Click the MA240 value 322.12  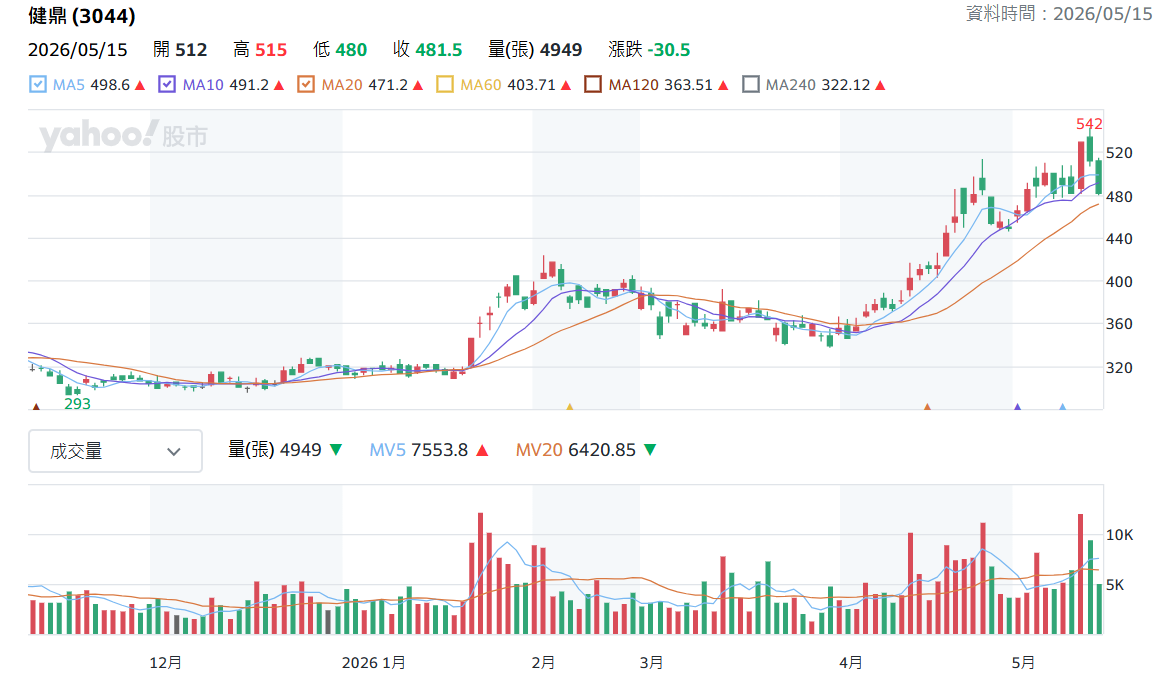click(845, 85)
